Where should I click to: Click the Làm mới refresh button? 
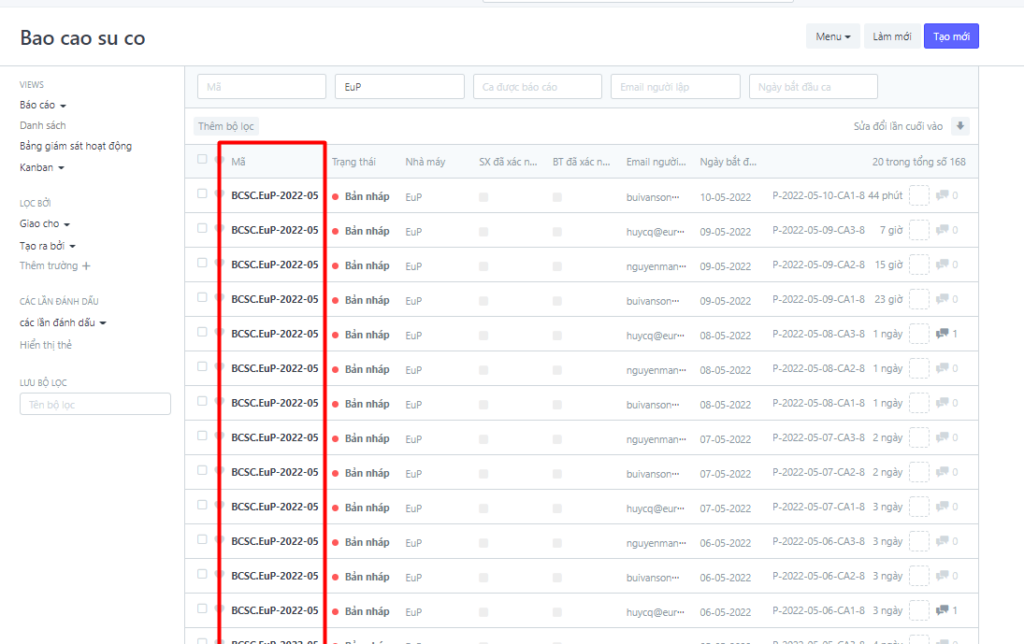click(891, 37)
